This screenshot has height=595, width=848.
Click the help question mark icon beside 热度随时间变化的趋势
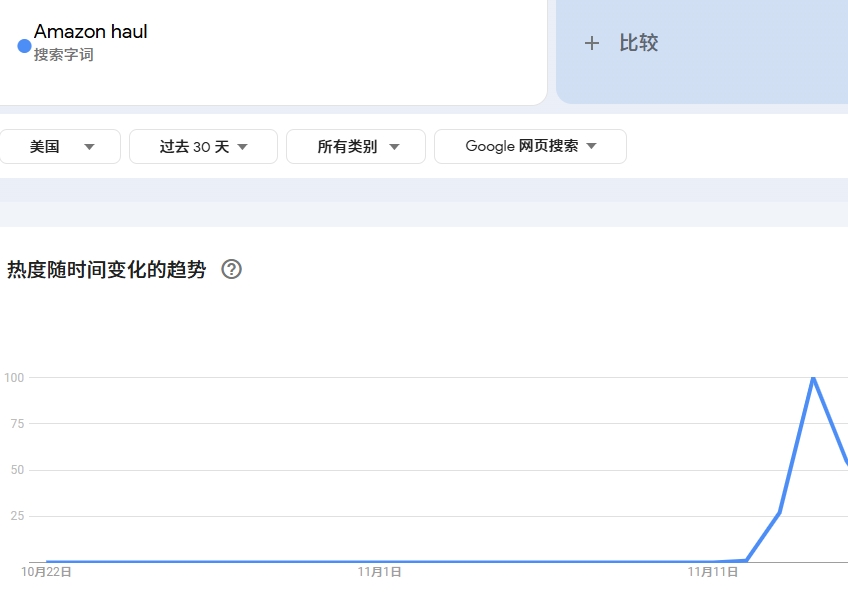[x=231, y=269]
